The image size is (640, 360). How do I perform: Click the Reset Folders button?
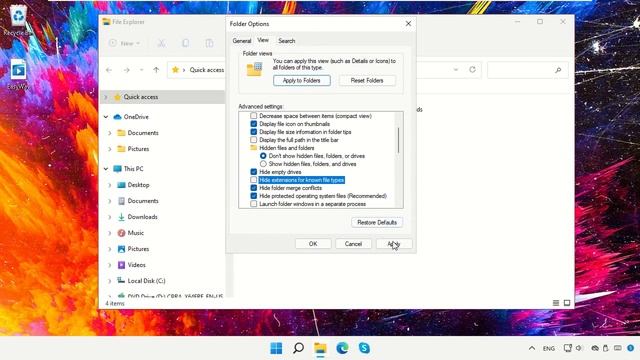(367, 80)
